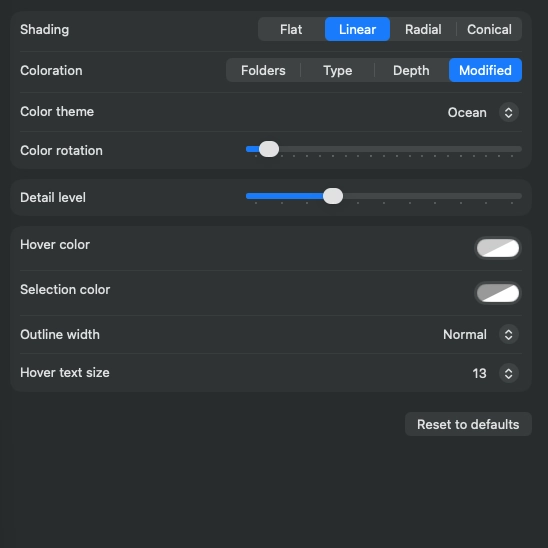Open the Selection color swatch
Screen dimensions: 548x548
tap(498, 293)
